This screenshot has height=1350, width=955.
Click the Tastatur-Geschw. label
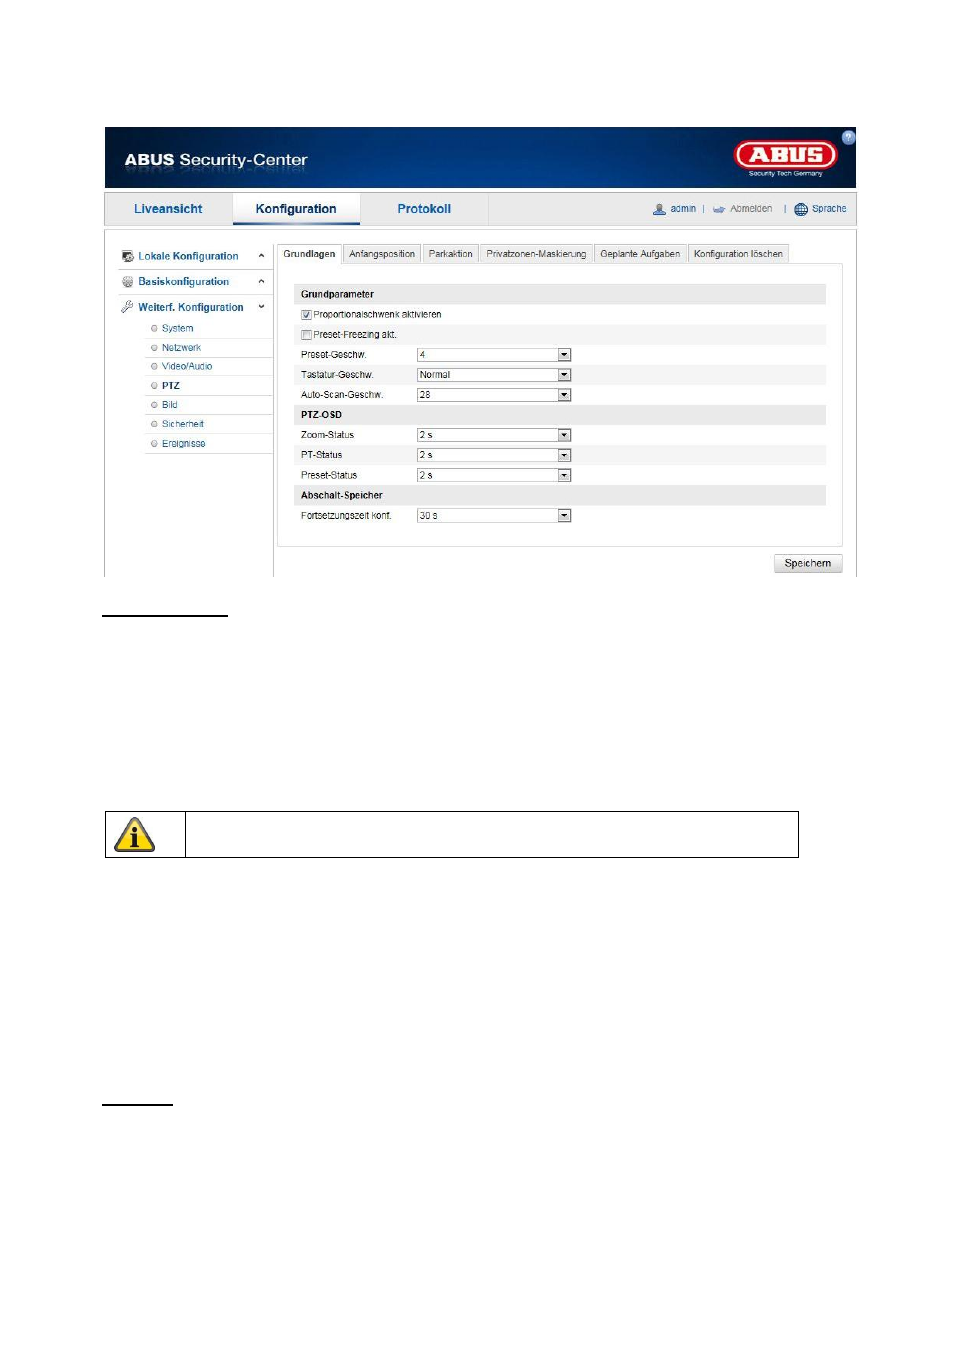pyautogui.click(x=337, y=375)
